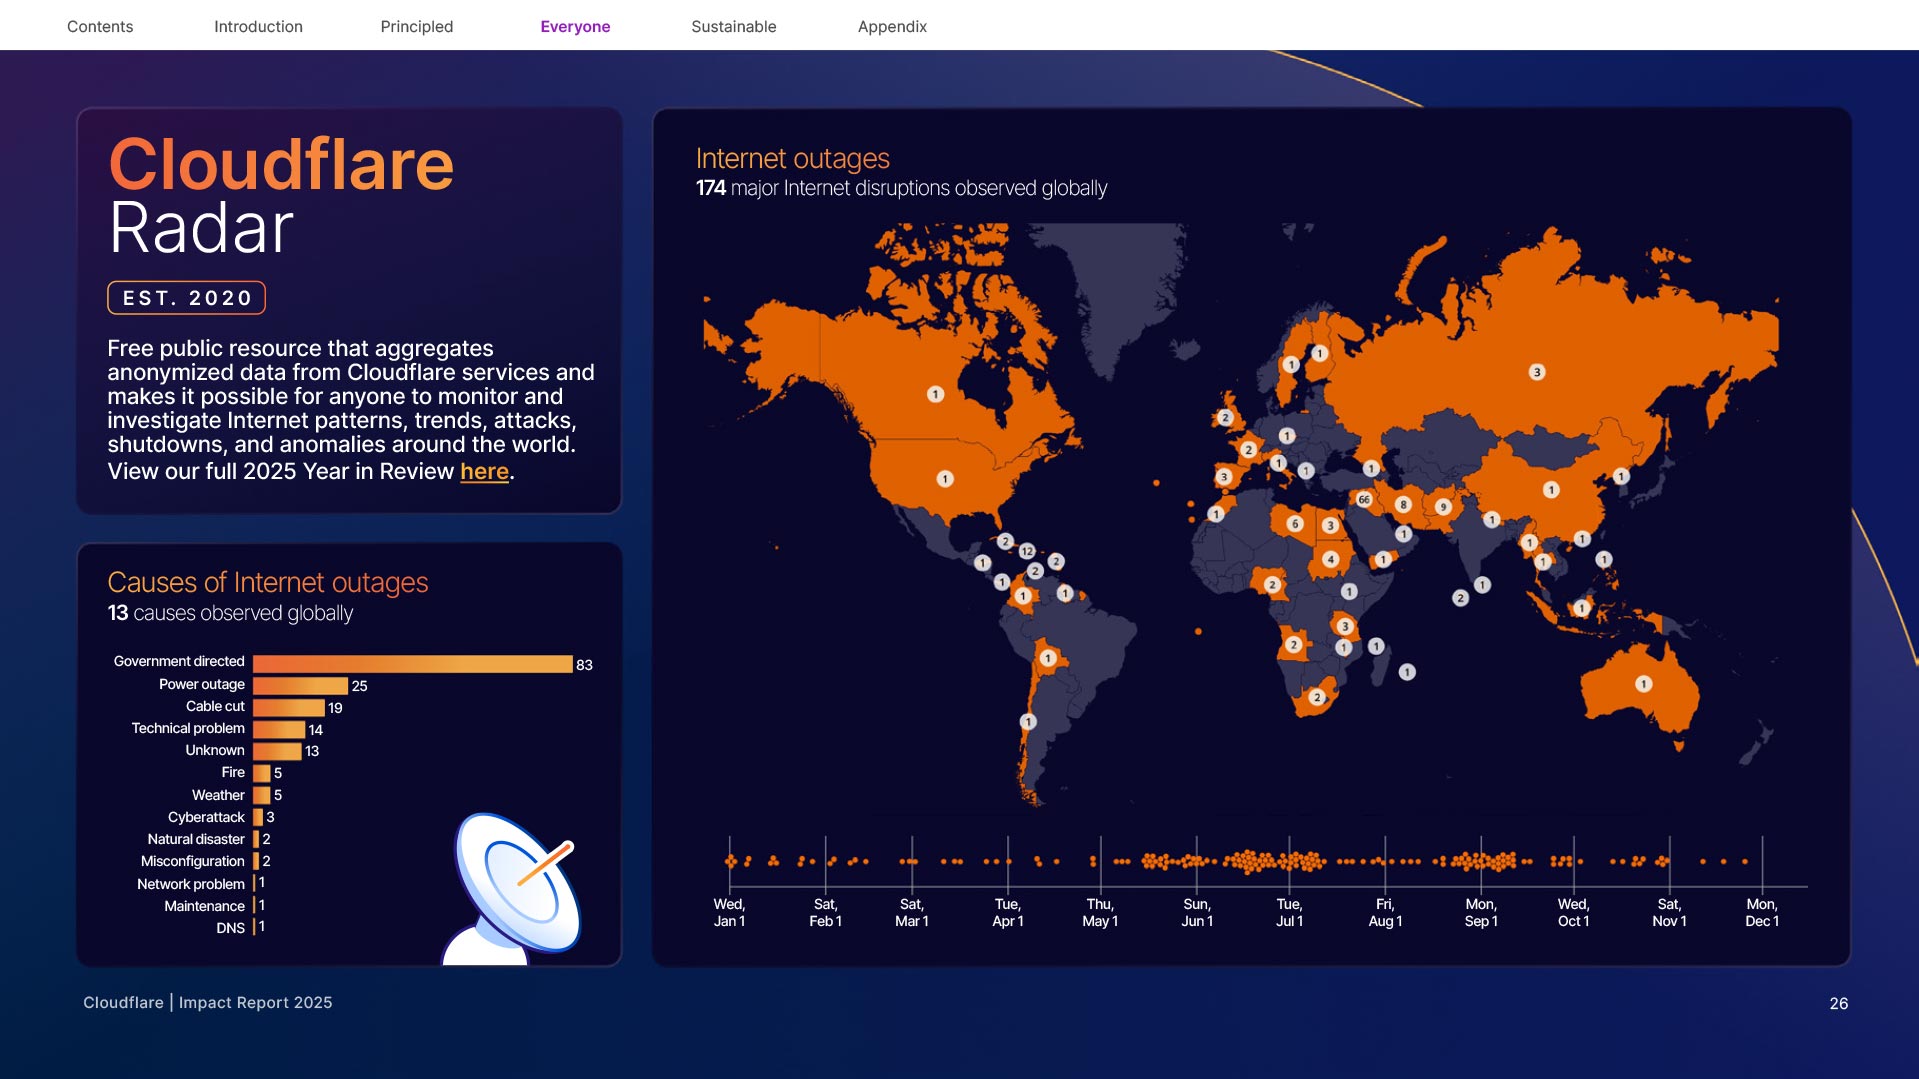
Task: Click the 'Causes of Internet outages' heading
Action: pos(268,582)
